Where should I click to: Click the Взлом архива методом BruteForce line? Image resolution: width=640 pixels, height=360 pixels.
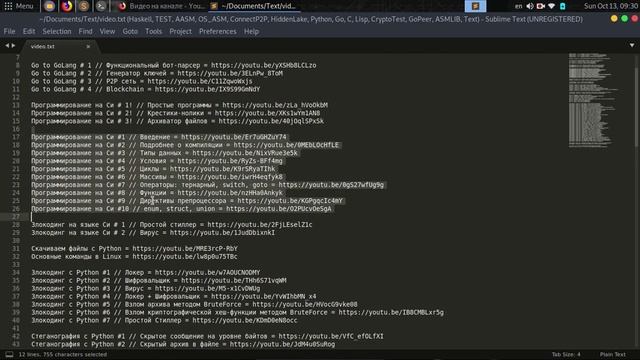(194, 304)
